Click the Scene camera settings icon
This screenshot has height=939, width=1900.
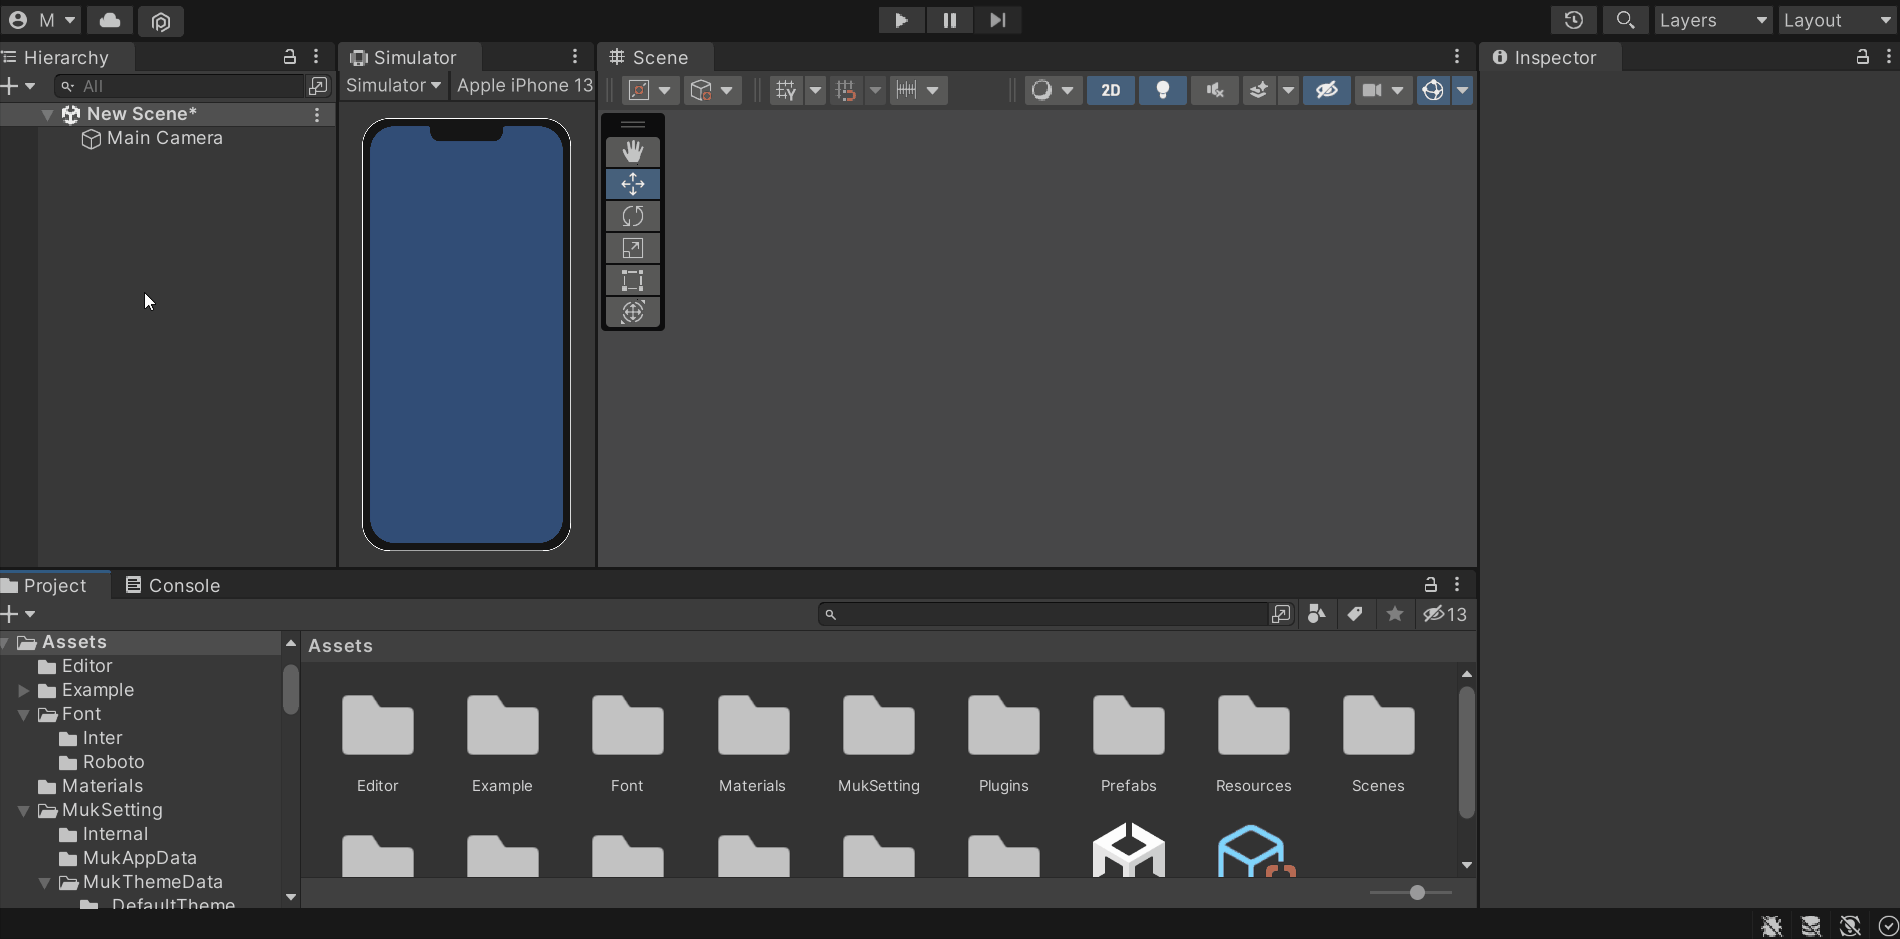tap(1372, 90)
